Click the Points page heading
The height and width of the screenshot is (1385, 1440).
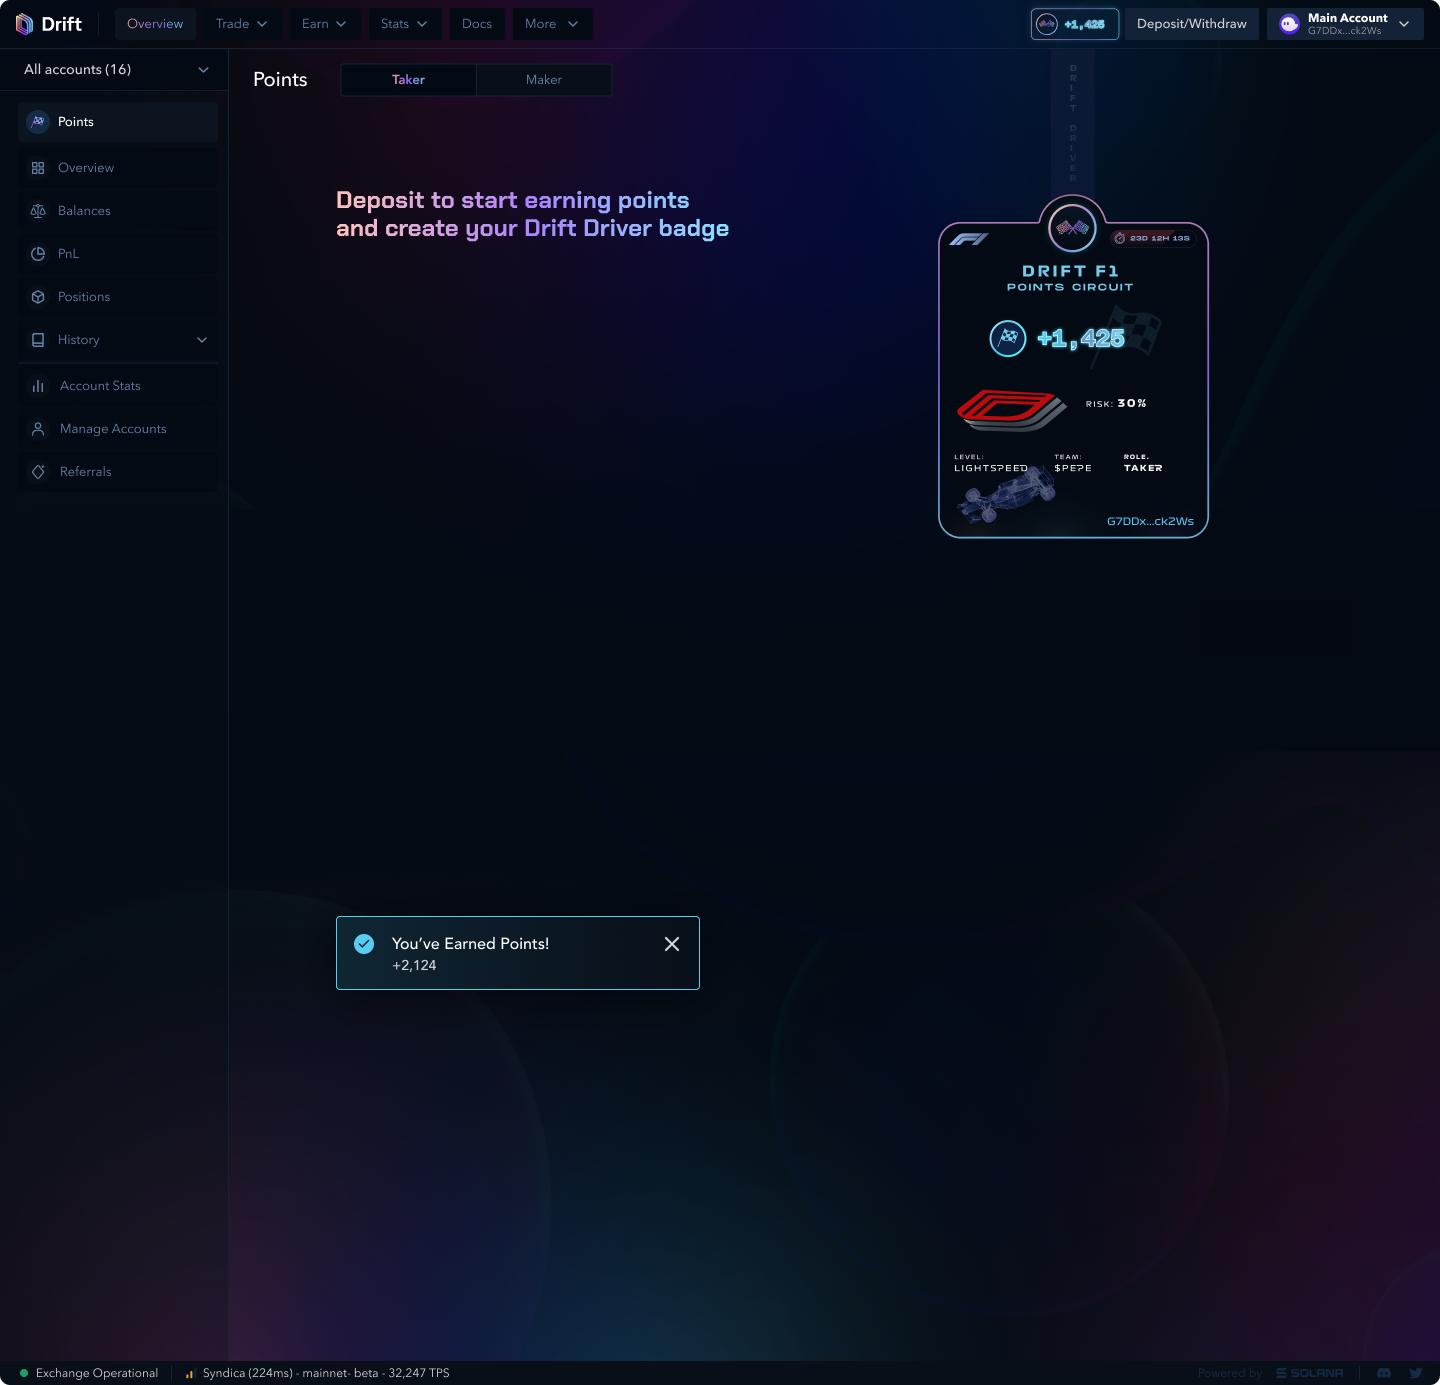(280, 80)
